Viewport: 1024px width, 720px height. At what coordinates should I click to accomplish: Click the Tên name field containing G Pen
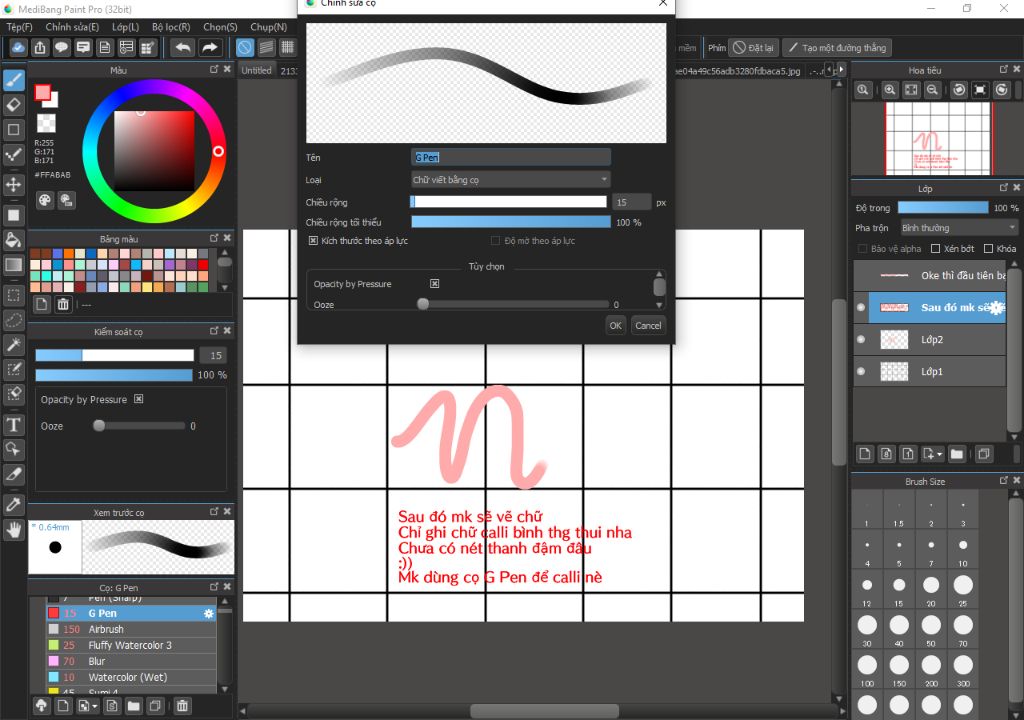click(511, 157)
